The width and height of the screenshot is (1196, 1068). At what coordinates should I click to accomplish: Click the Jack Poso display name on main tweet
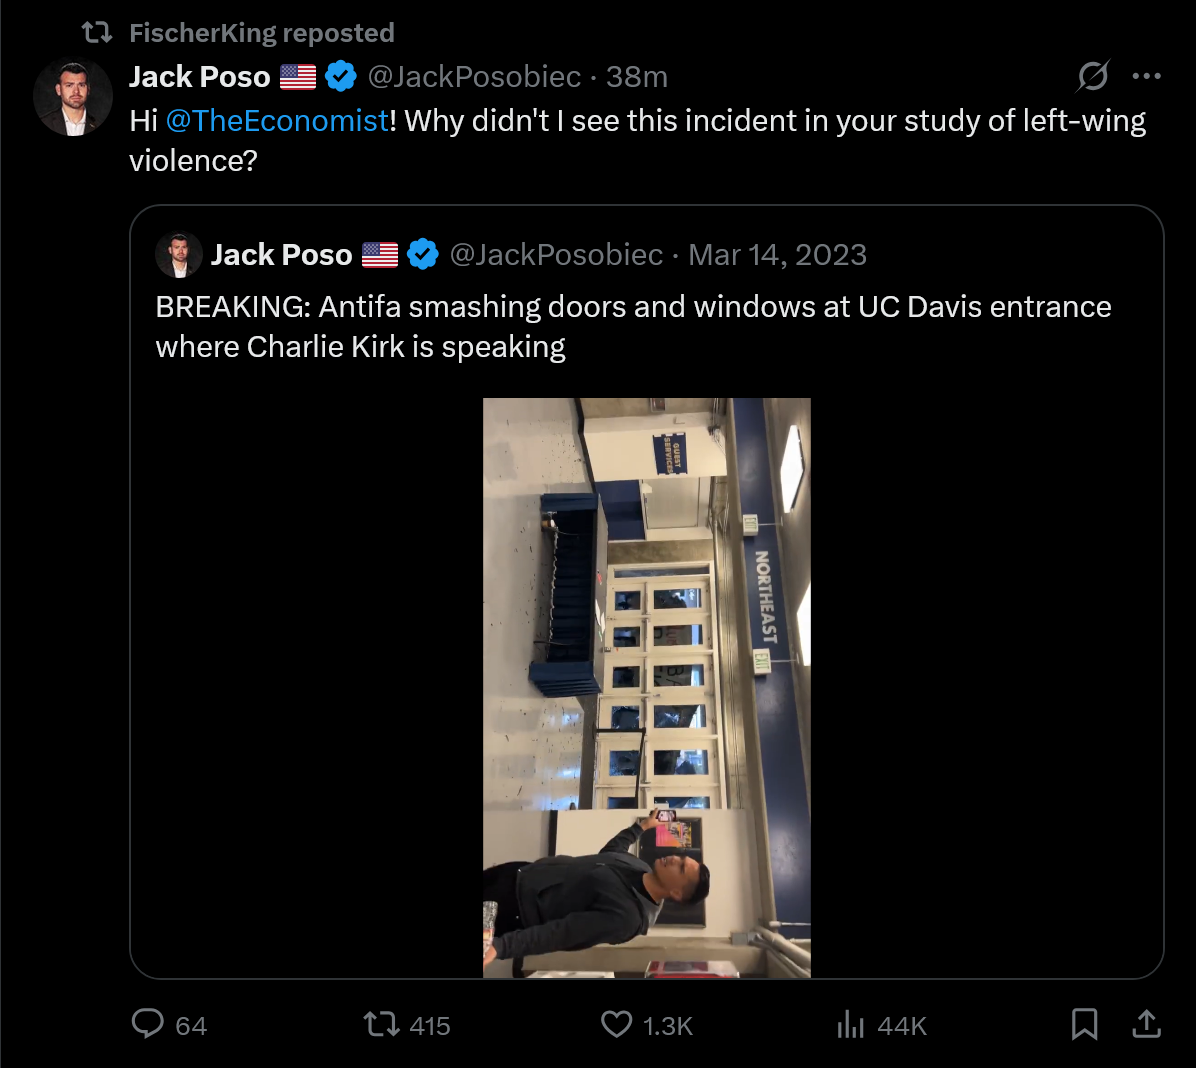tap(200, 76)
